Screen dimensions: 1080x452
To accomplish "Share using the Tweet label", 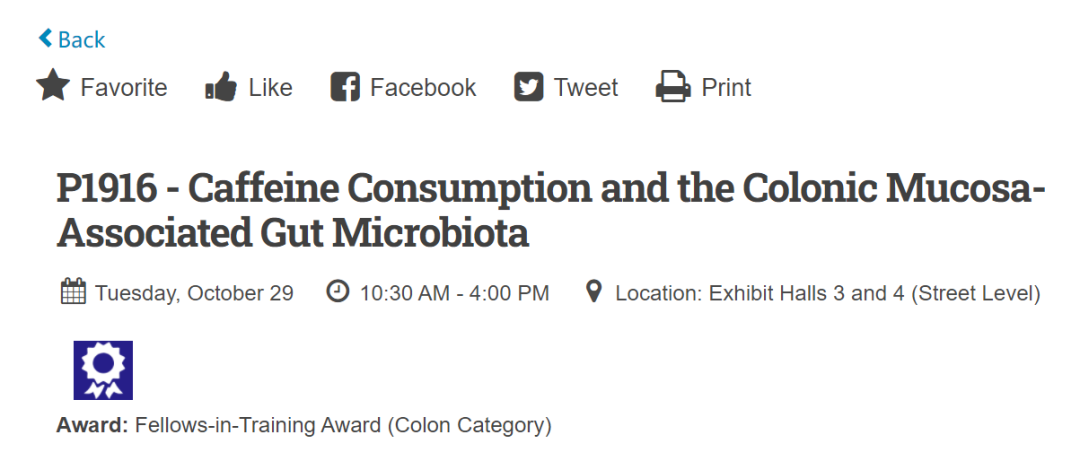I will [586, 88].
